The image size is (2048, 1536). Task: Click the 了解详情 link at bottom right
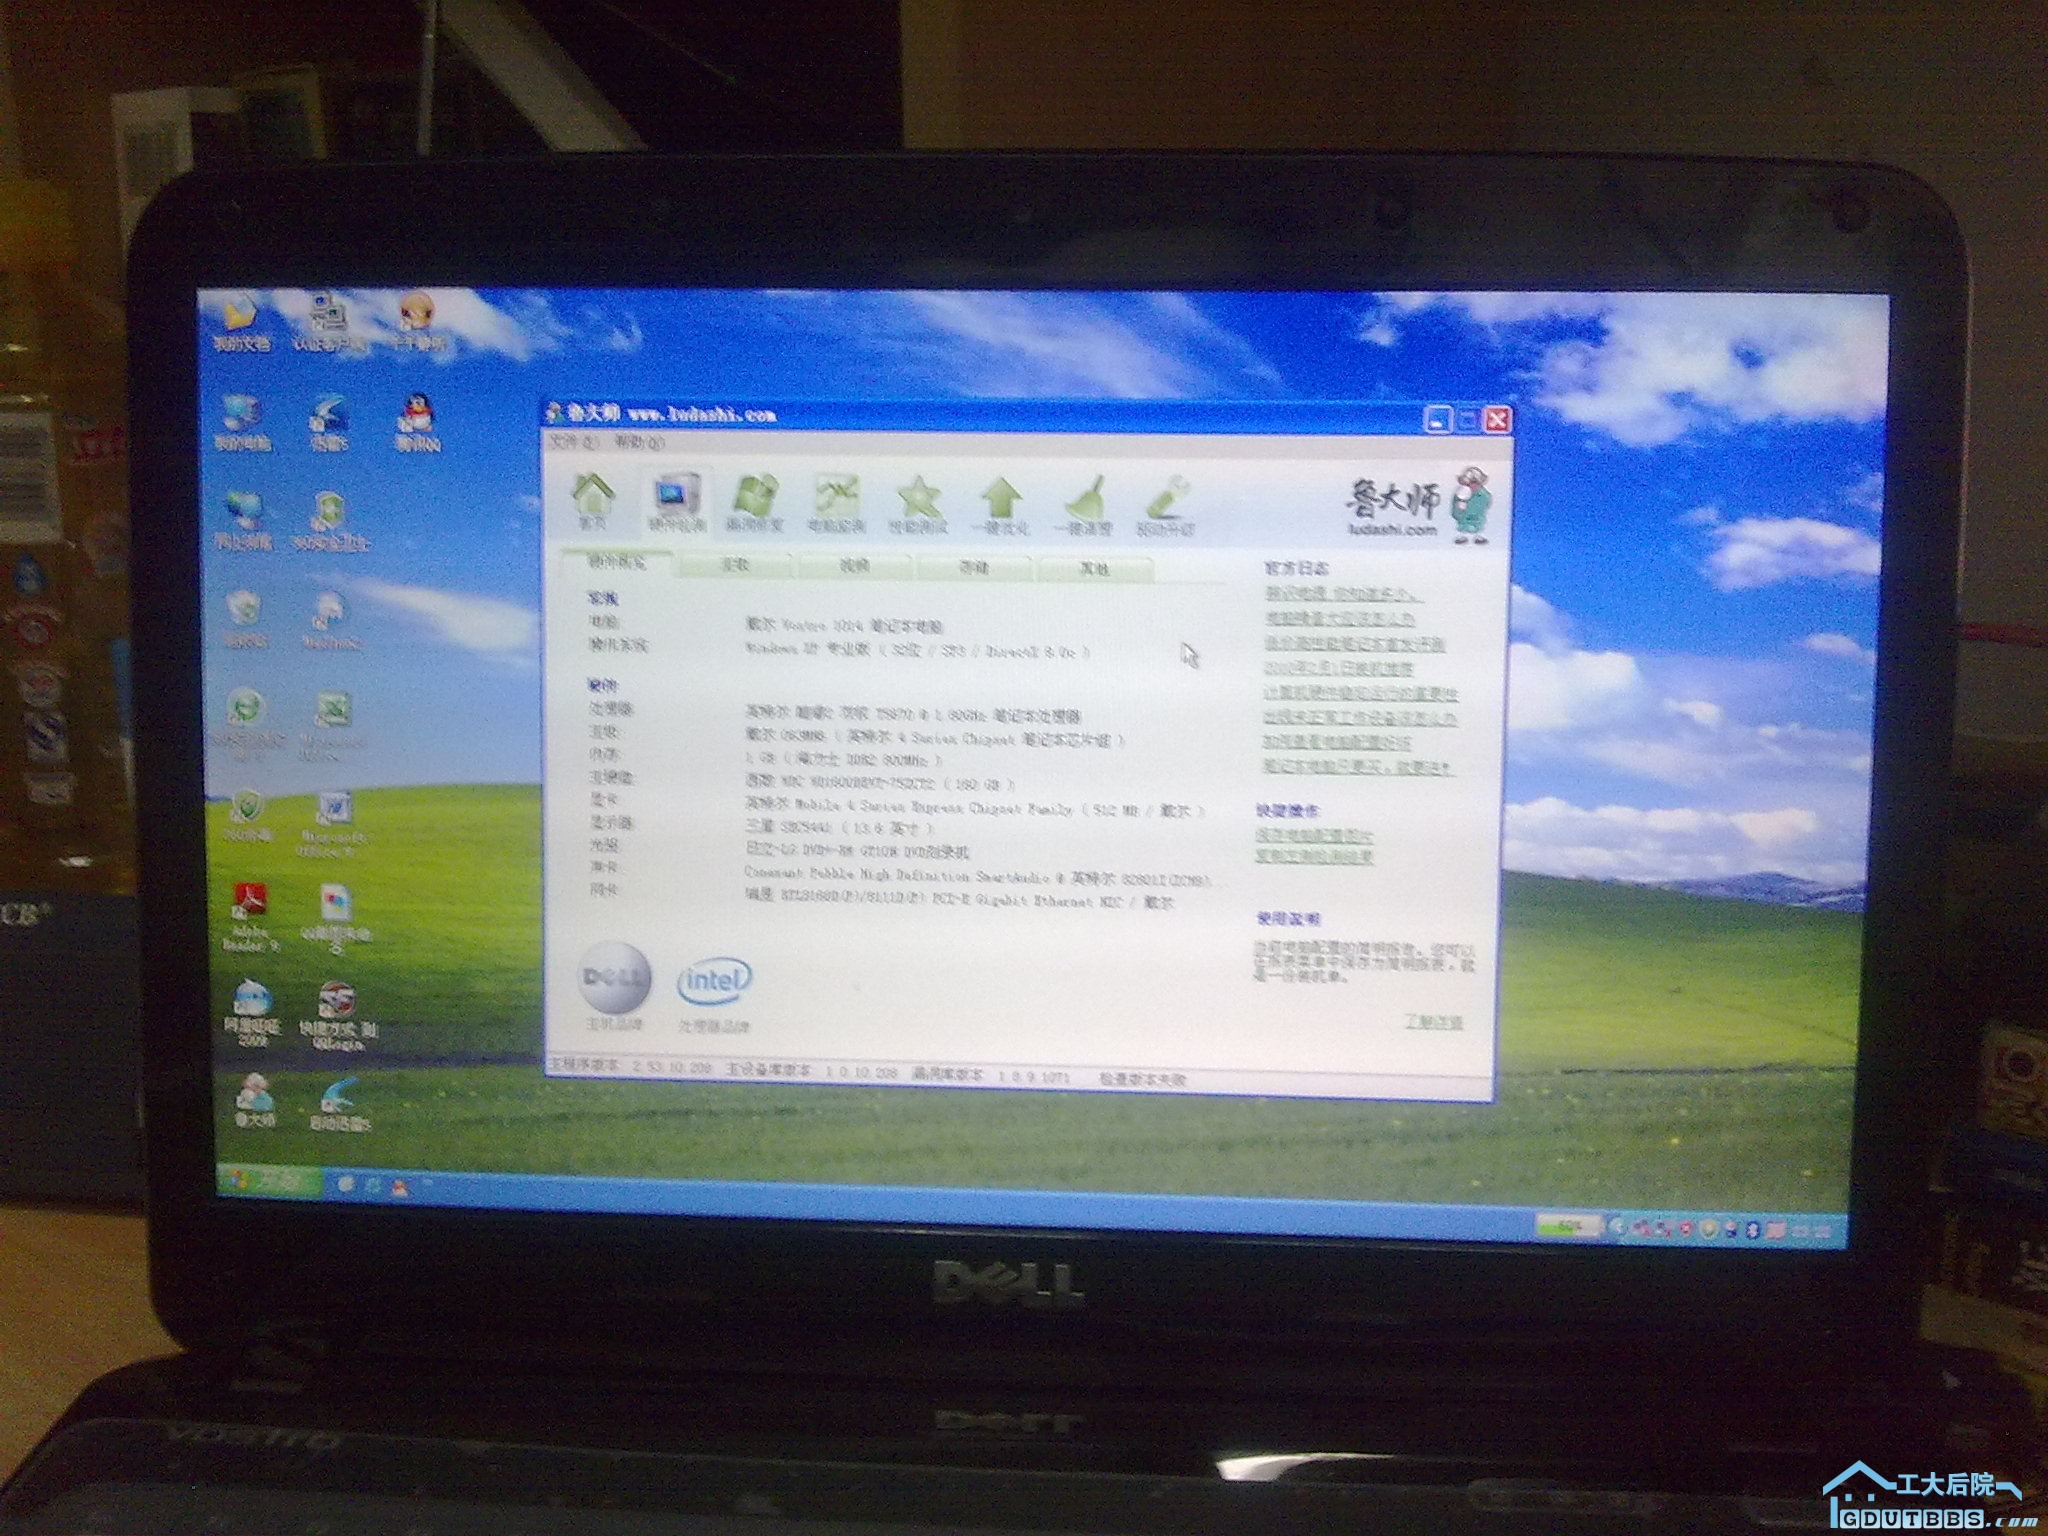click(x=1433, y=1022)
